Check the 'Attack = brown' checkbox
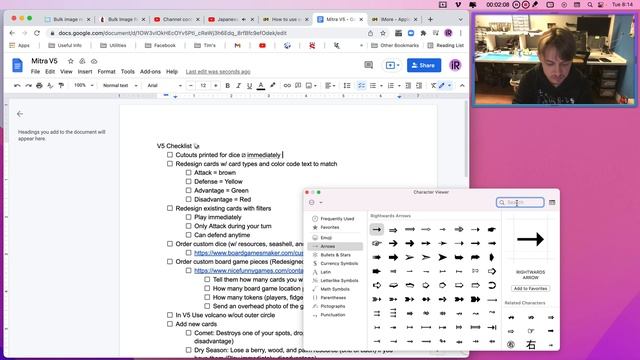Image resolution: width=640 pixels, height=360 pixels. (x=189, y=173)
